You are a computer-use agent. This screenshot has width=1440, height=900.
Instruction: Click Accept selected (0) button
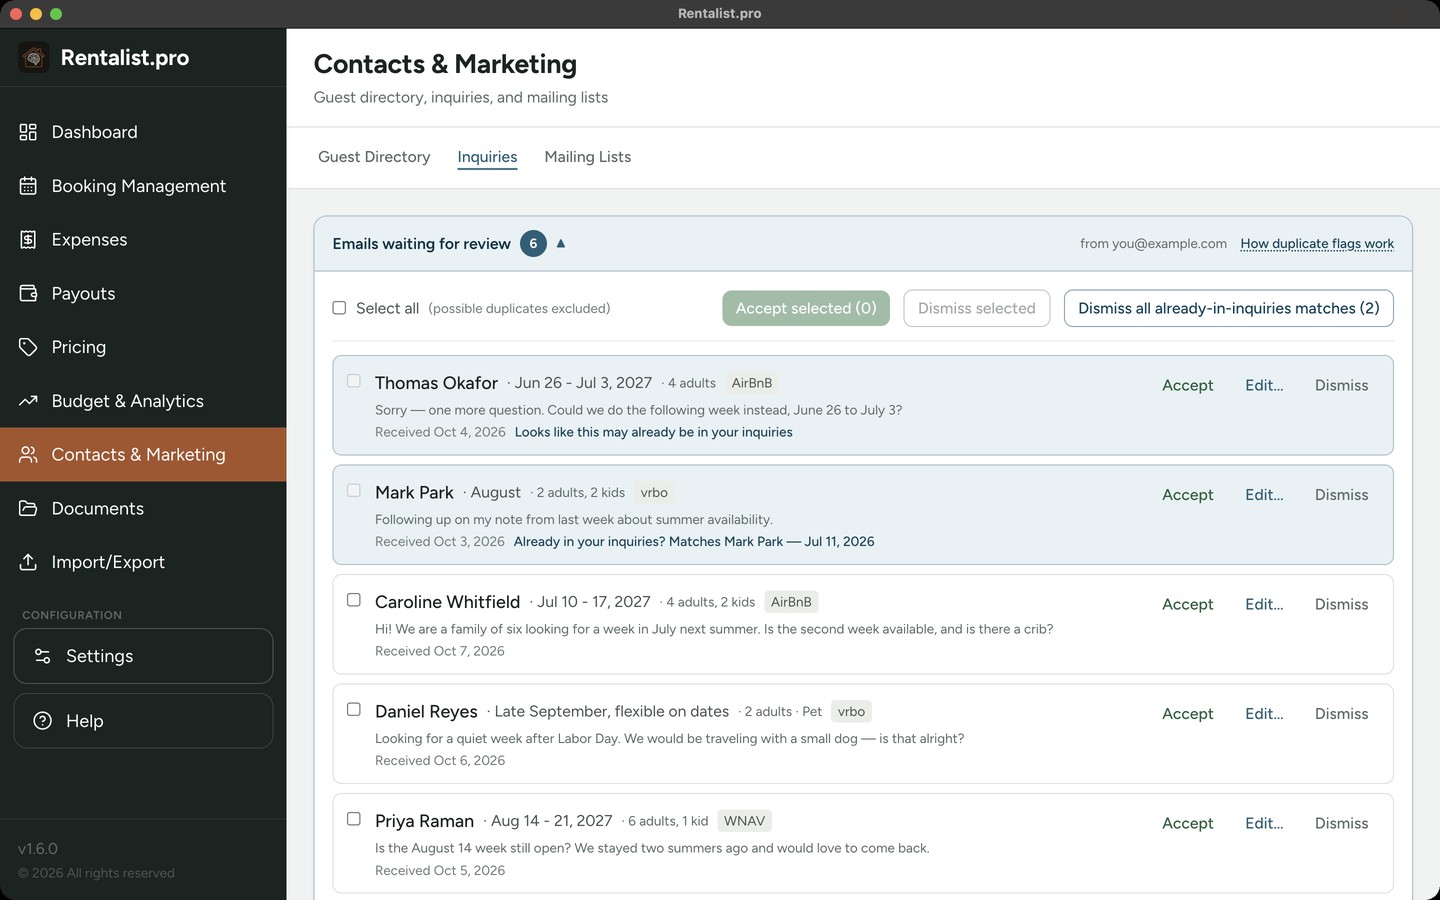(806, 308)
